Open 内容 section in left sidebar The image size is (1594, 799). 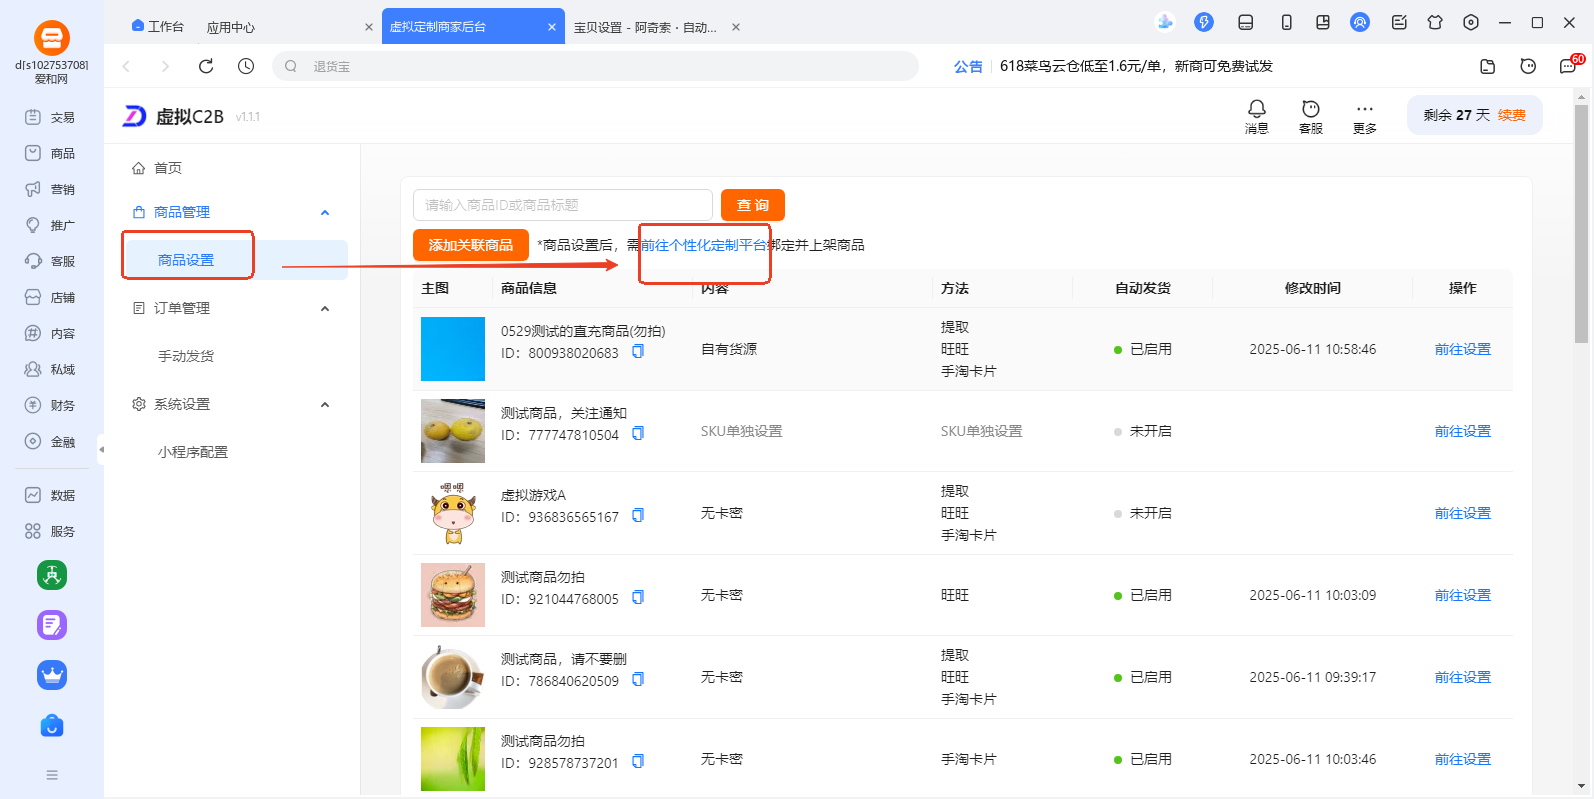[50, 333]
